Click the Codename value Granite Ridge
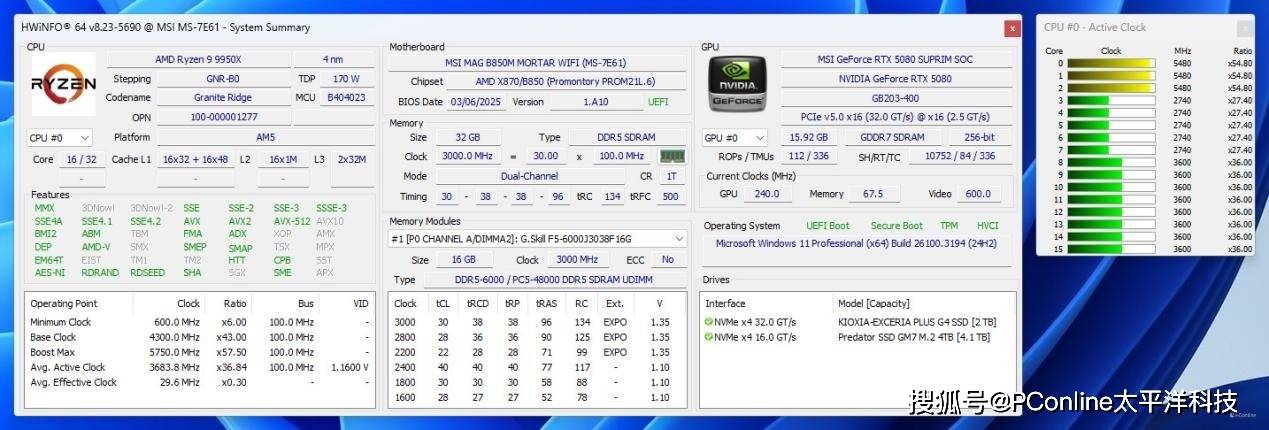Image resolution: width=1269 pixels, height=430 pixels. (223, 97)
